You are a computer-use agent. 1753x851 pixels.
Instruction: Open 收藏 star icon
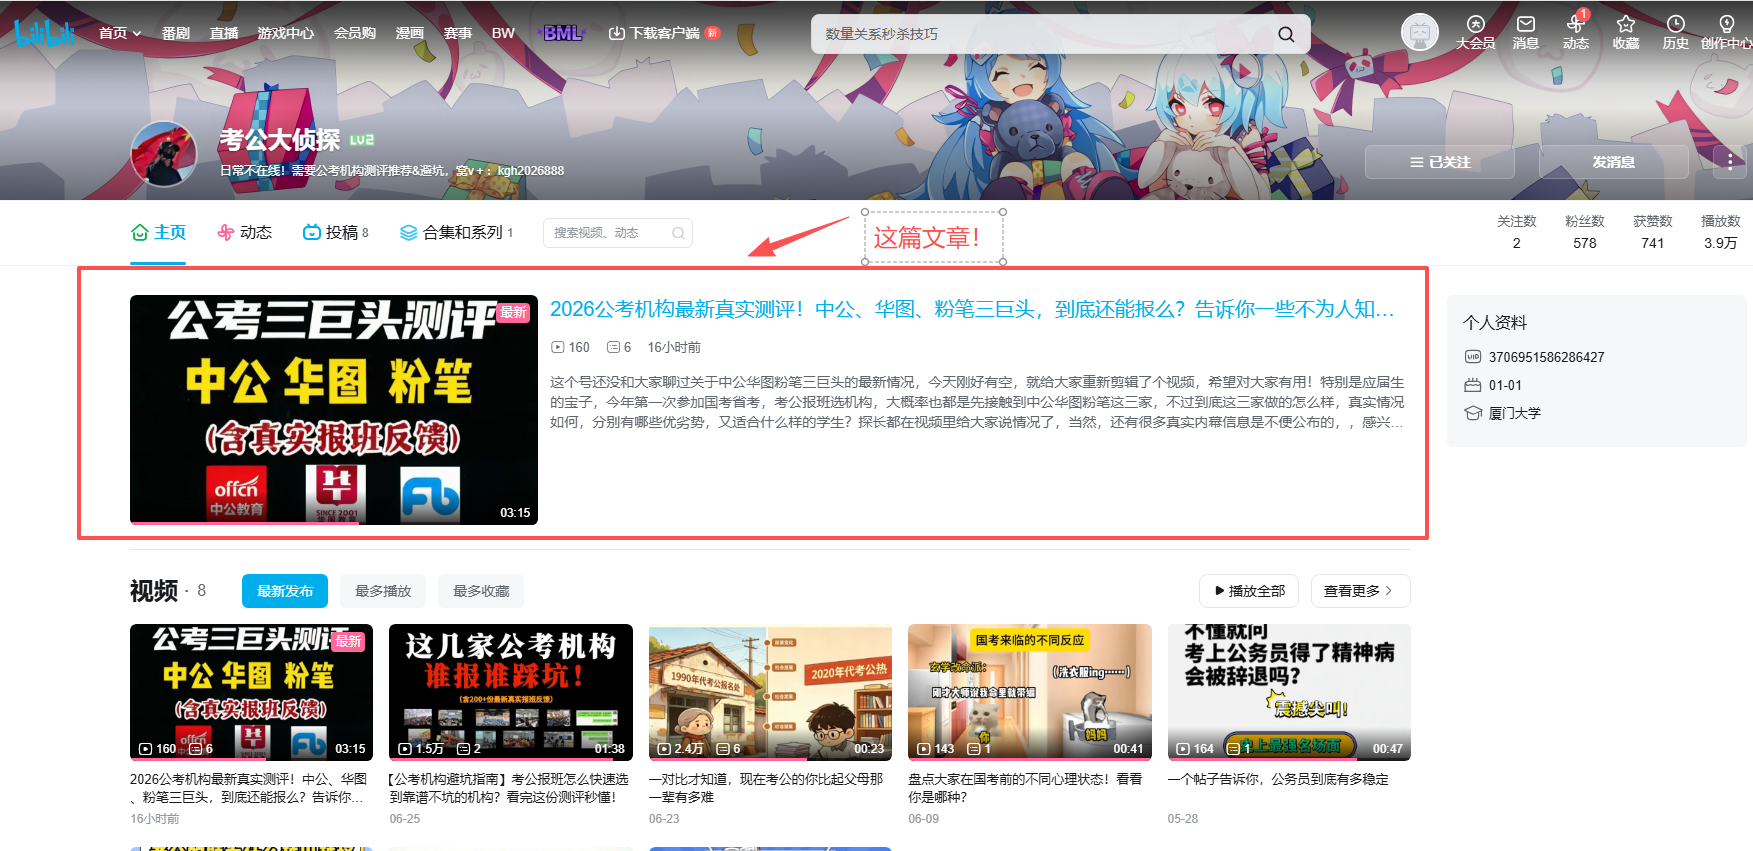[1626, 32]
